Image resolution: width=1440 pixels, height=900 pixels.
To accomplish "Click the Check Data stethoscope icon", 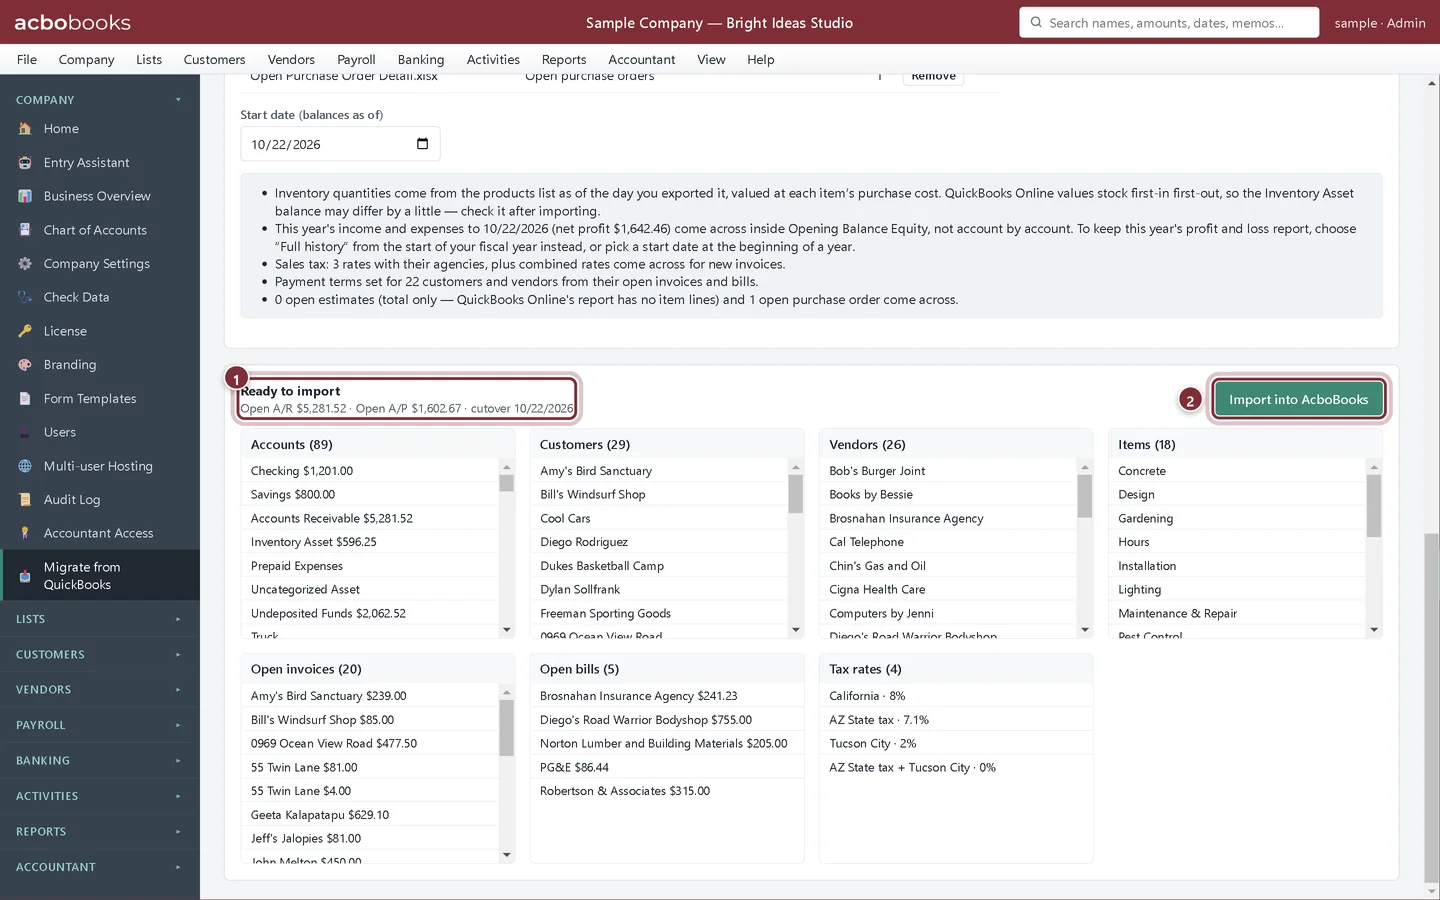I will tap(25, 297).
